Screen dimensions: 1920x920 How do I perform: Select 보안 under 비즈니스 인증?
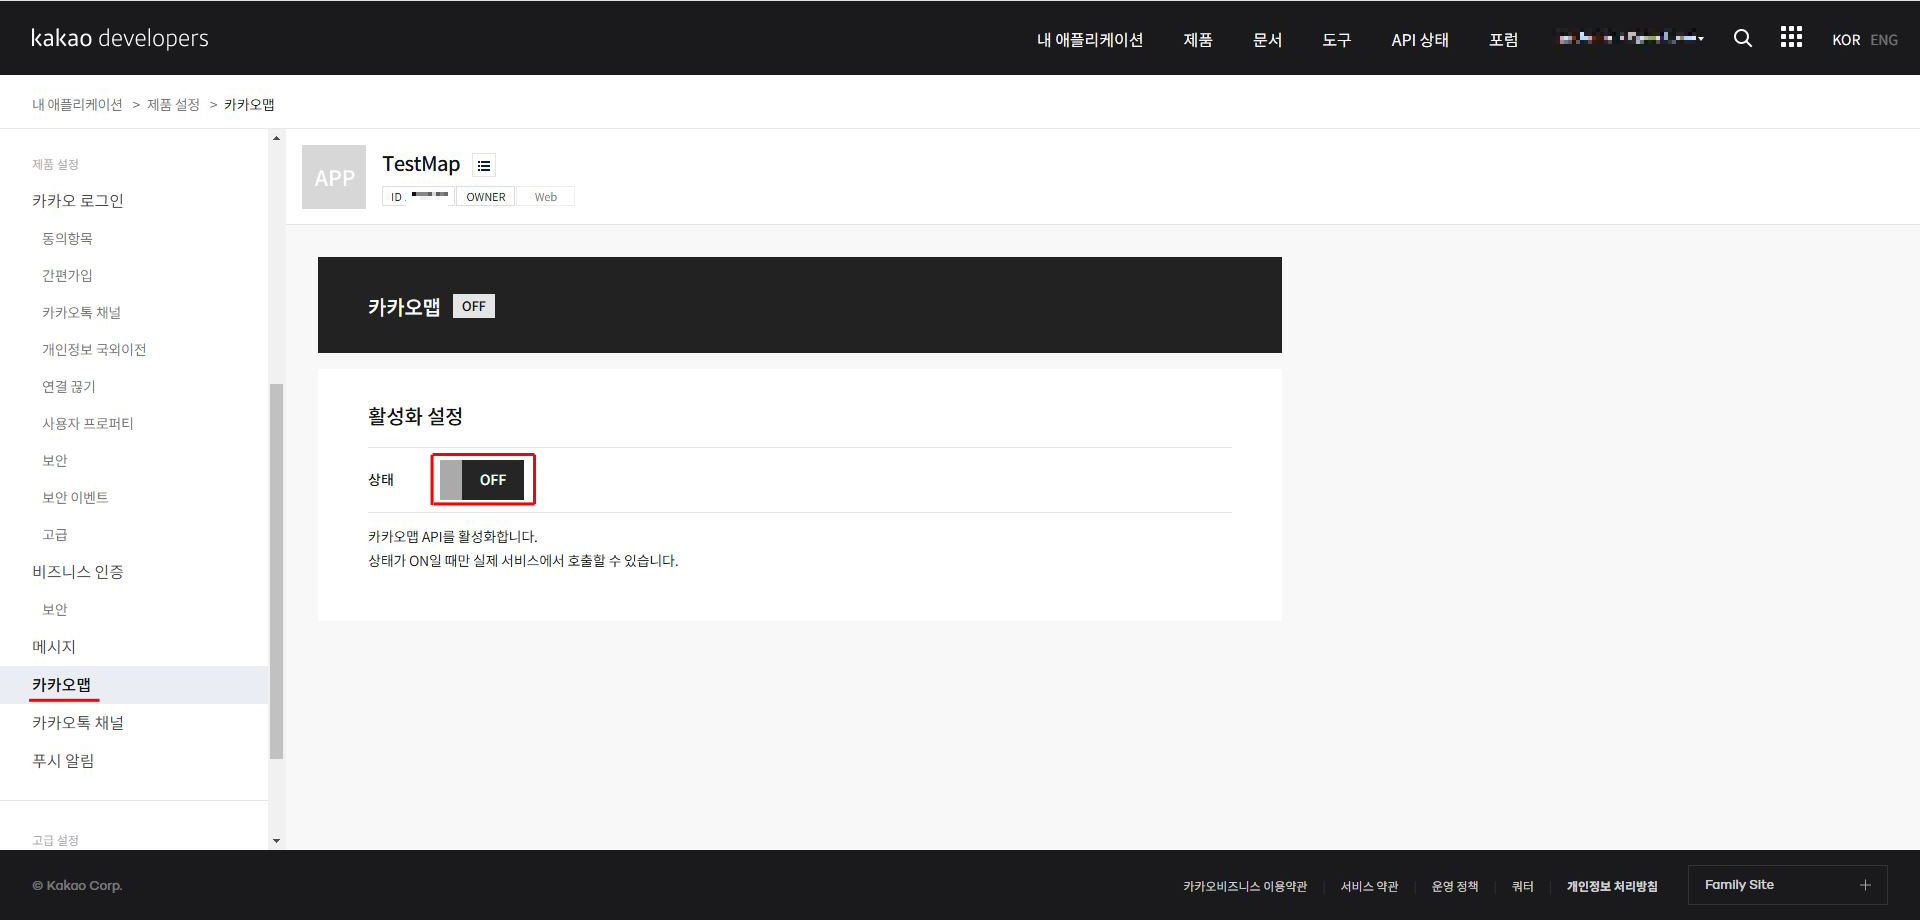[x=55, y=609]
